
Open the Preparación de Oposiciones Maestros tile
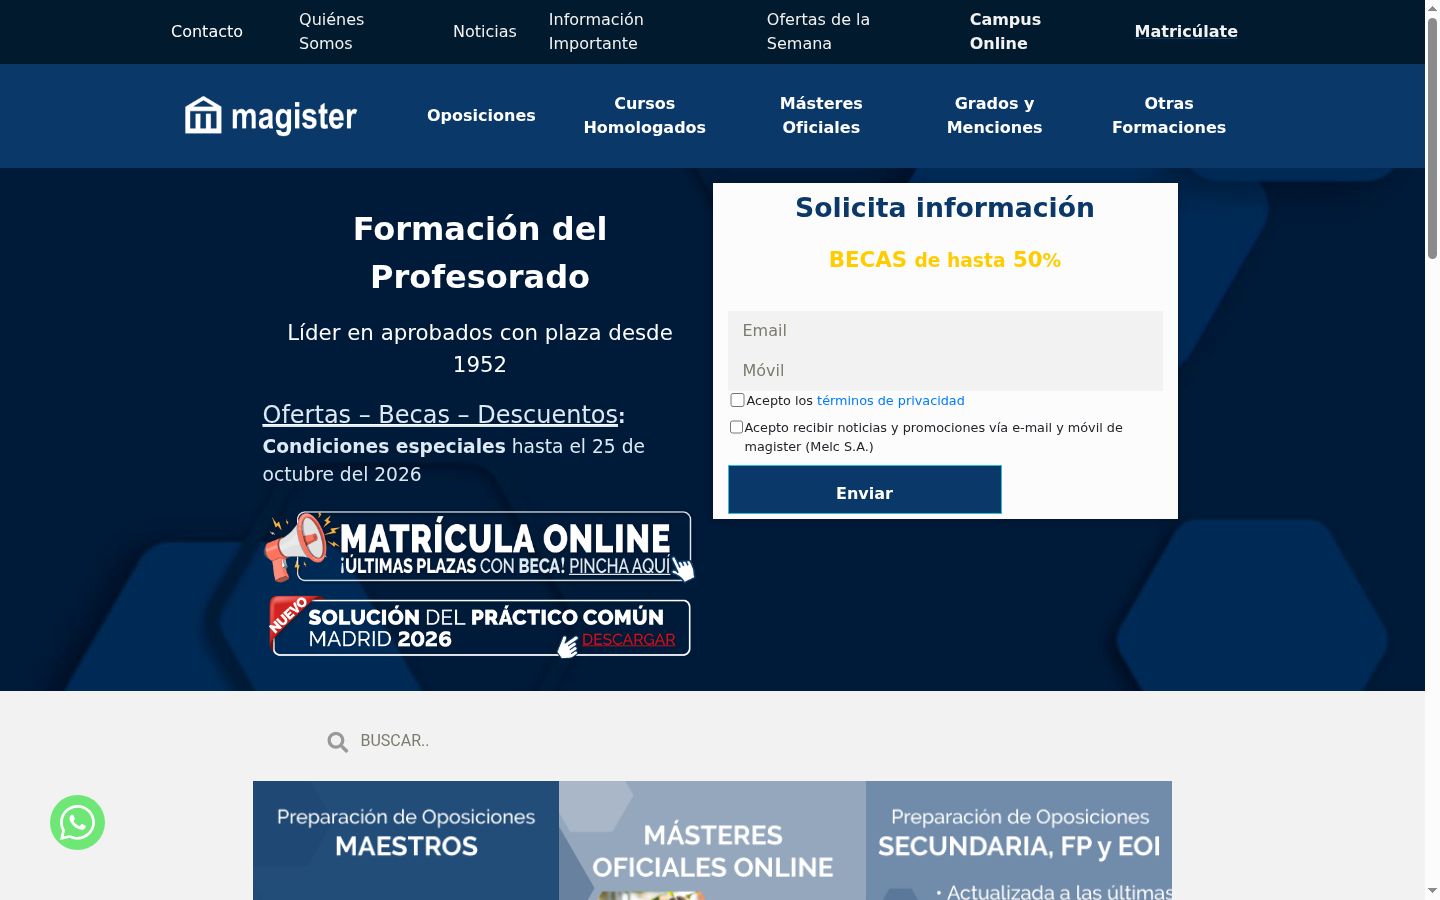[406, 840]
